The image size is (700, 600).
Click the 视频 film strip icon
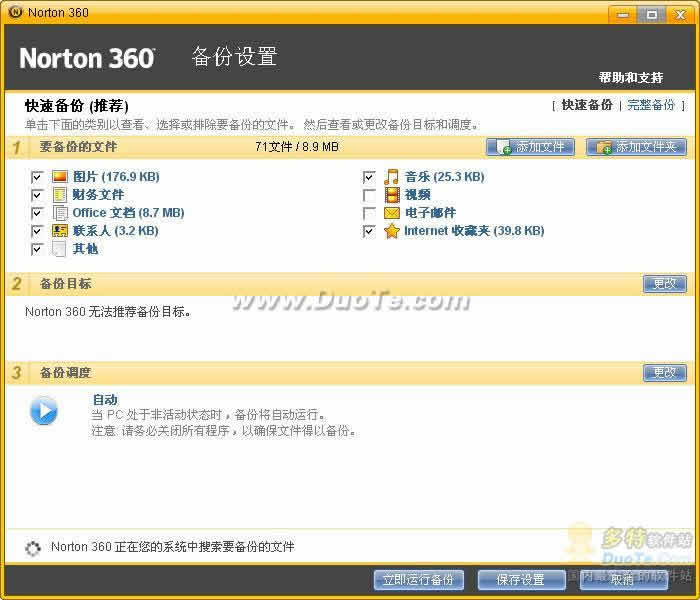pyautogui.click(x=392, y=195)
